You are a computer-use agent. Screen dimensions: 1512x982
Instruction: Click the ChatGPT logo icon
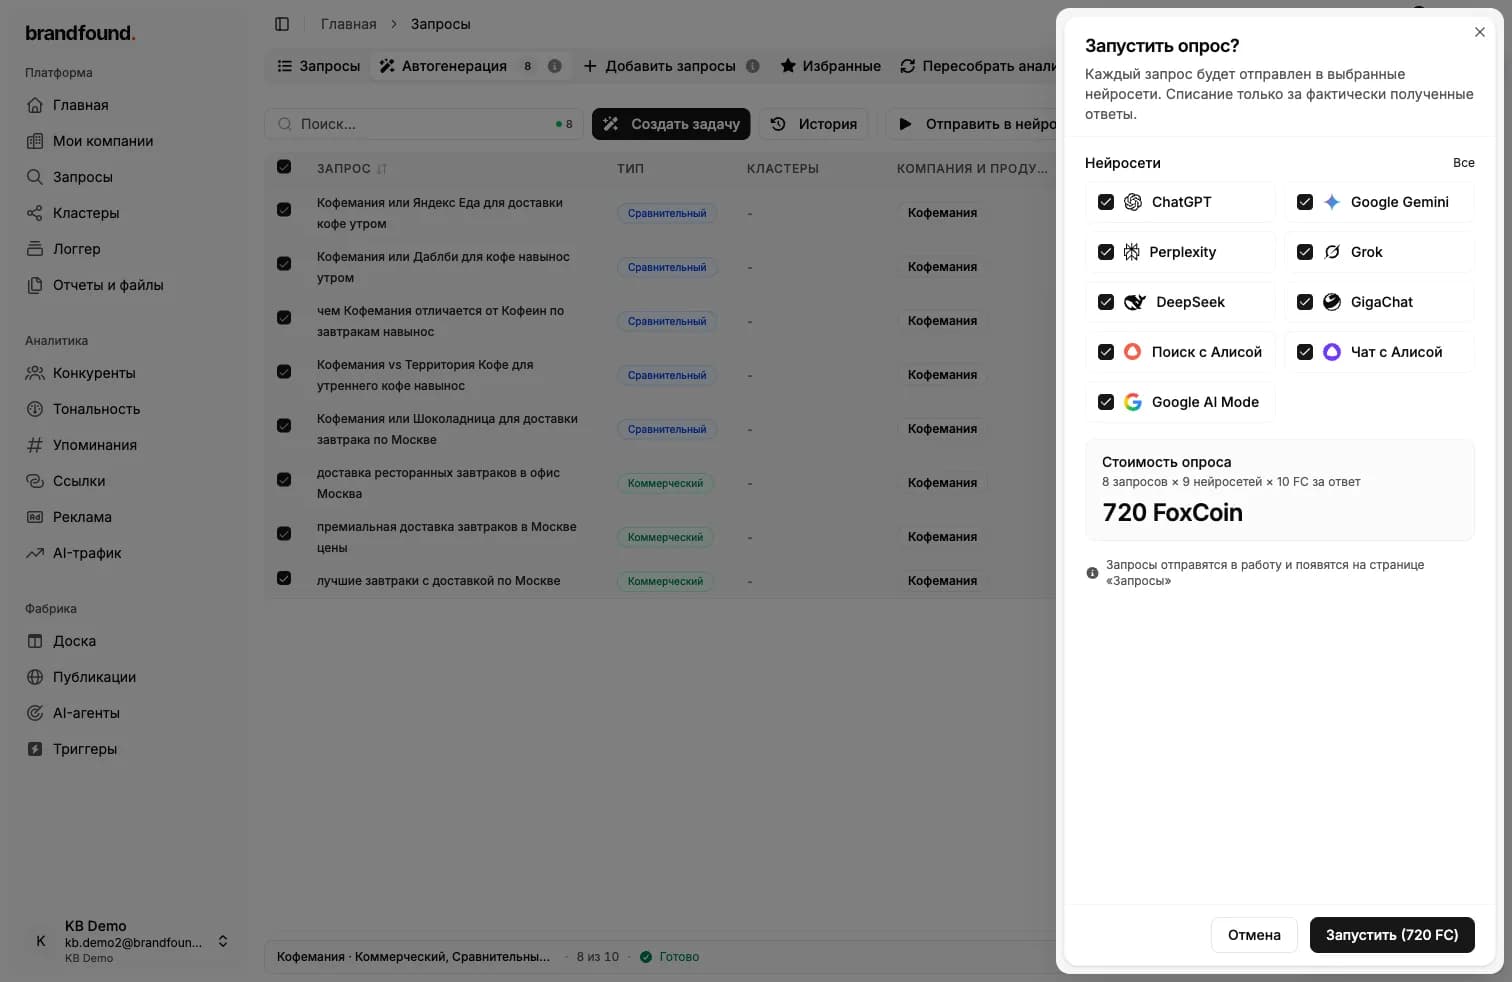tap(1133, 202)
